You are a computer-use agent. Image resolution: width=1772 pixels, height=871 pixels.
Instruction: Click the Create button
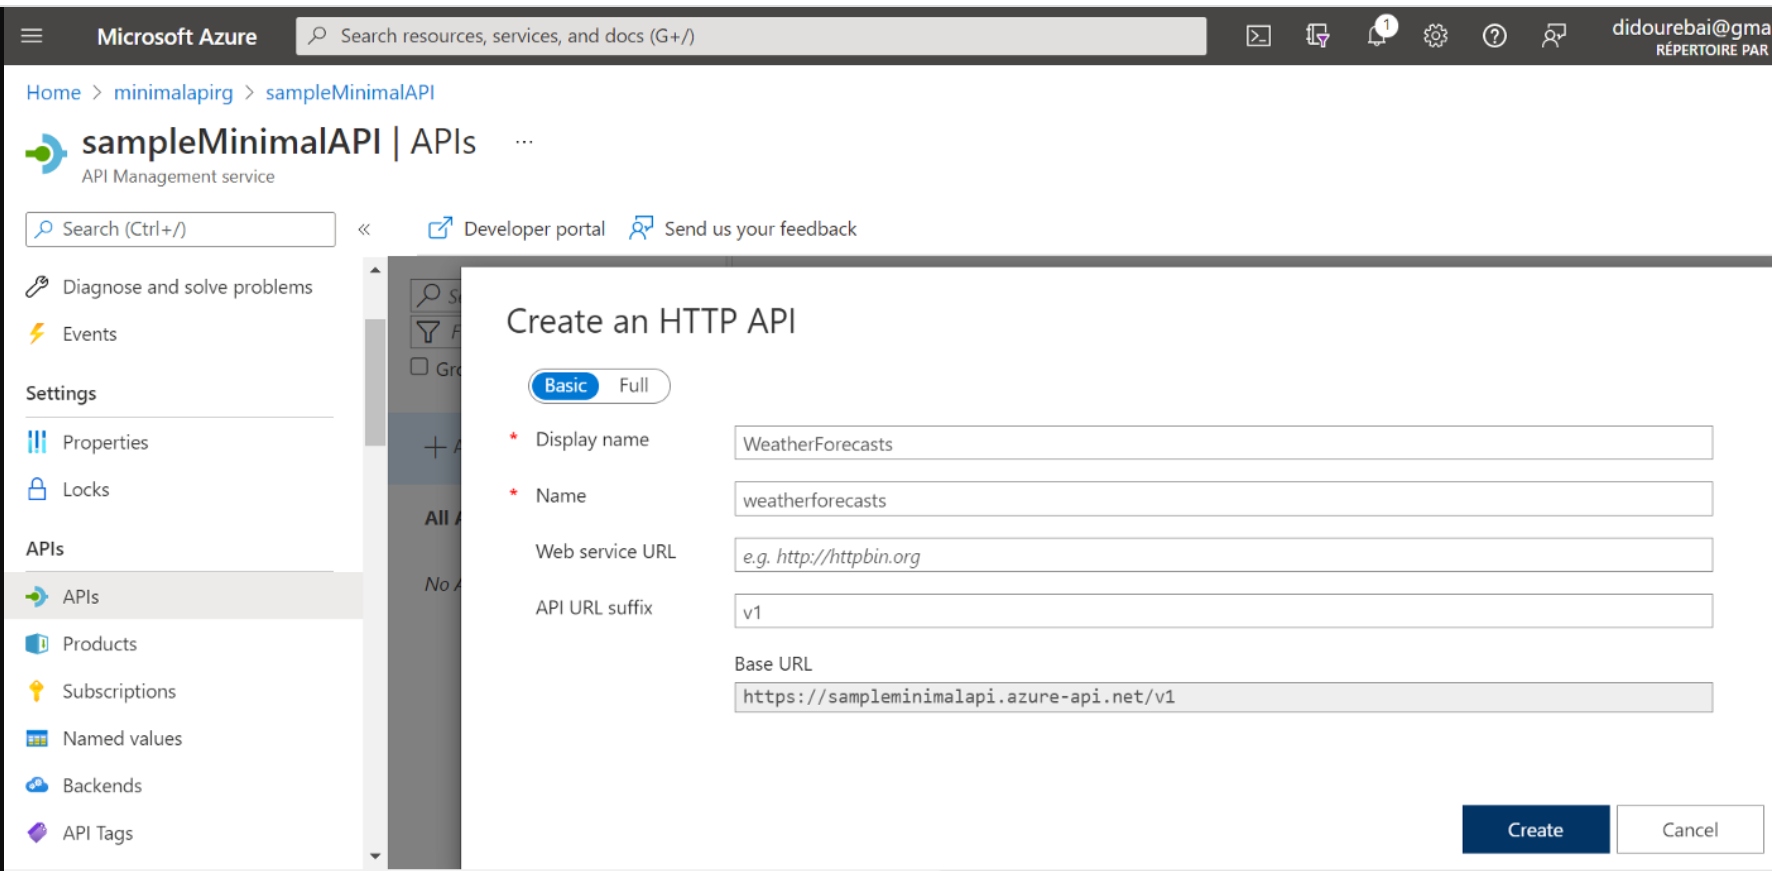(1535, 829)
